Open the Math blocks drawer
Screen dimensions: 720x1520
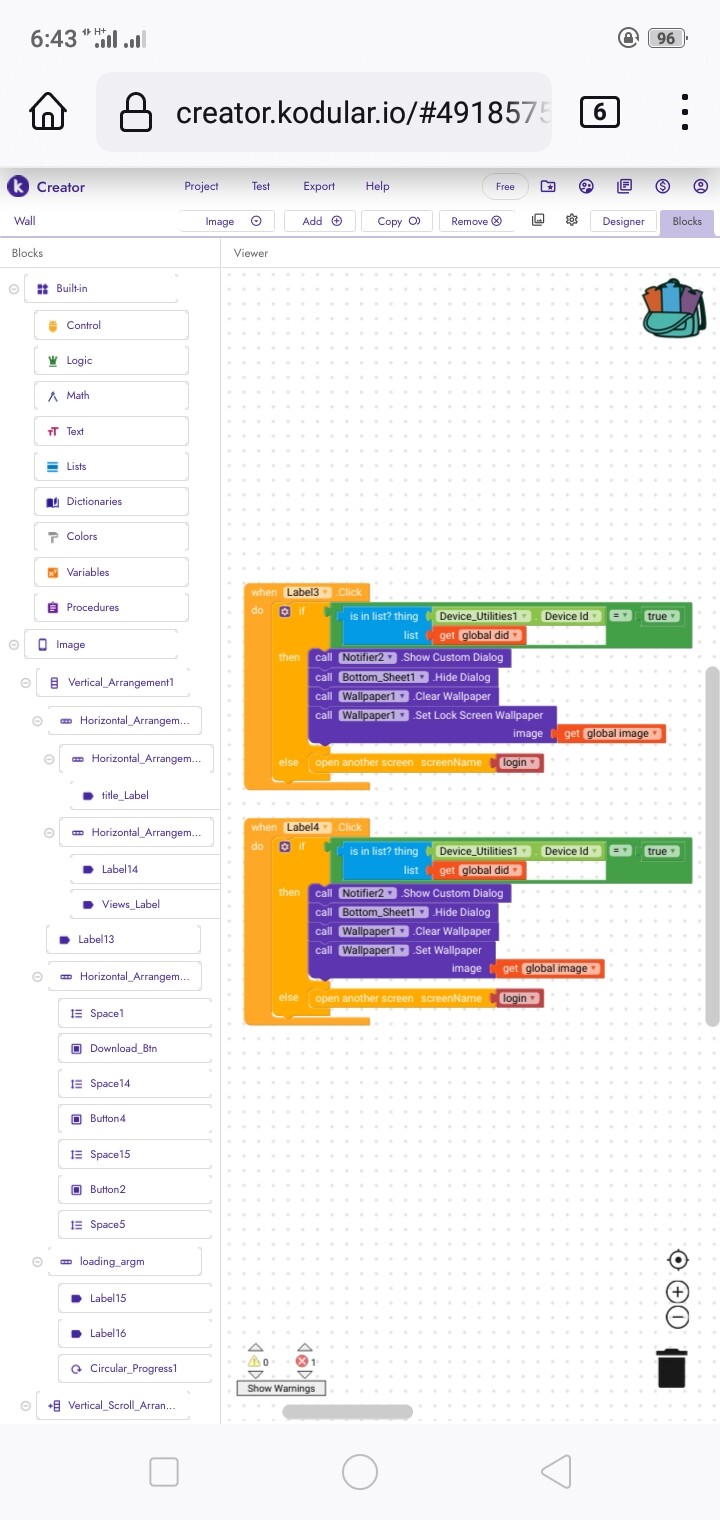[111, 395]
